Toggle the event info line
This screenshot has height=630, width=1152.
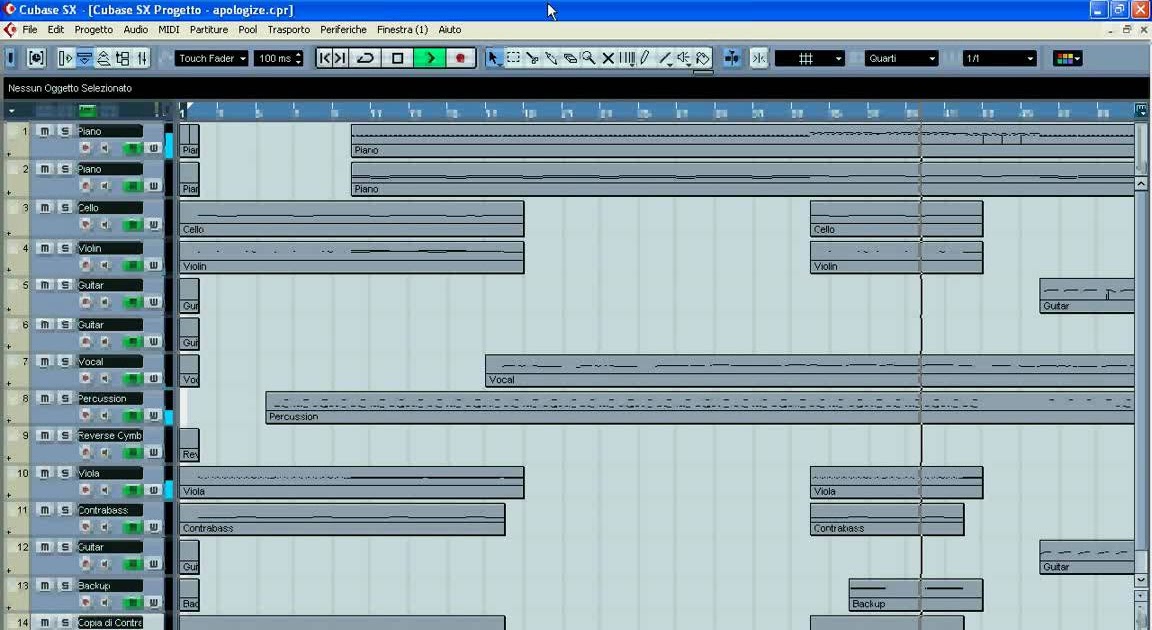(x=84, y=58)
